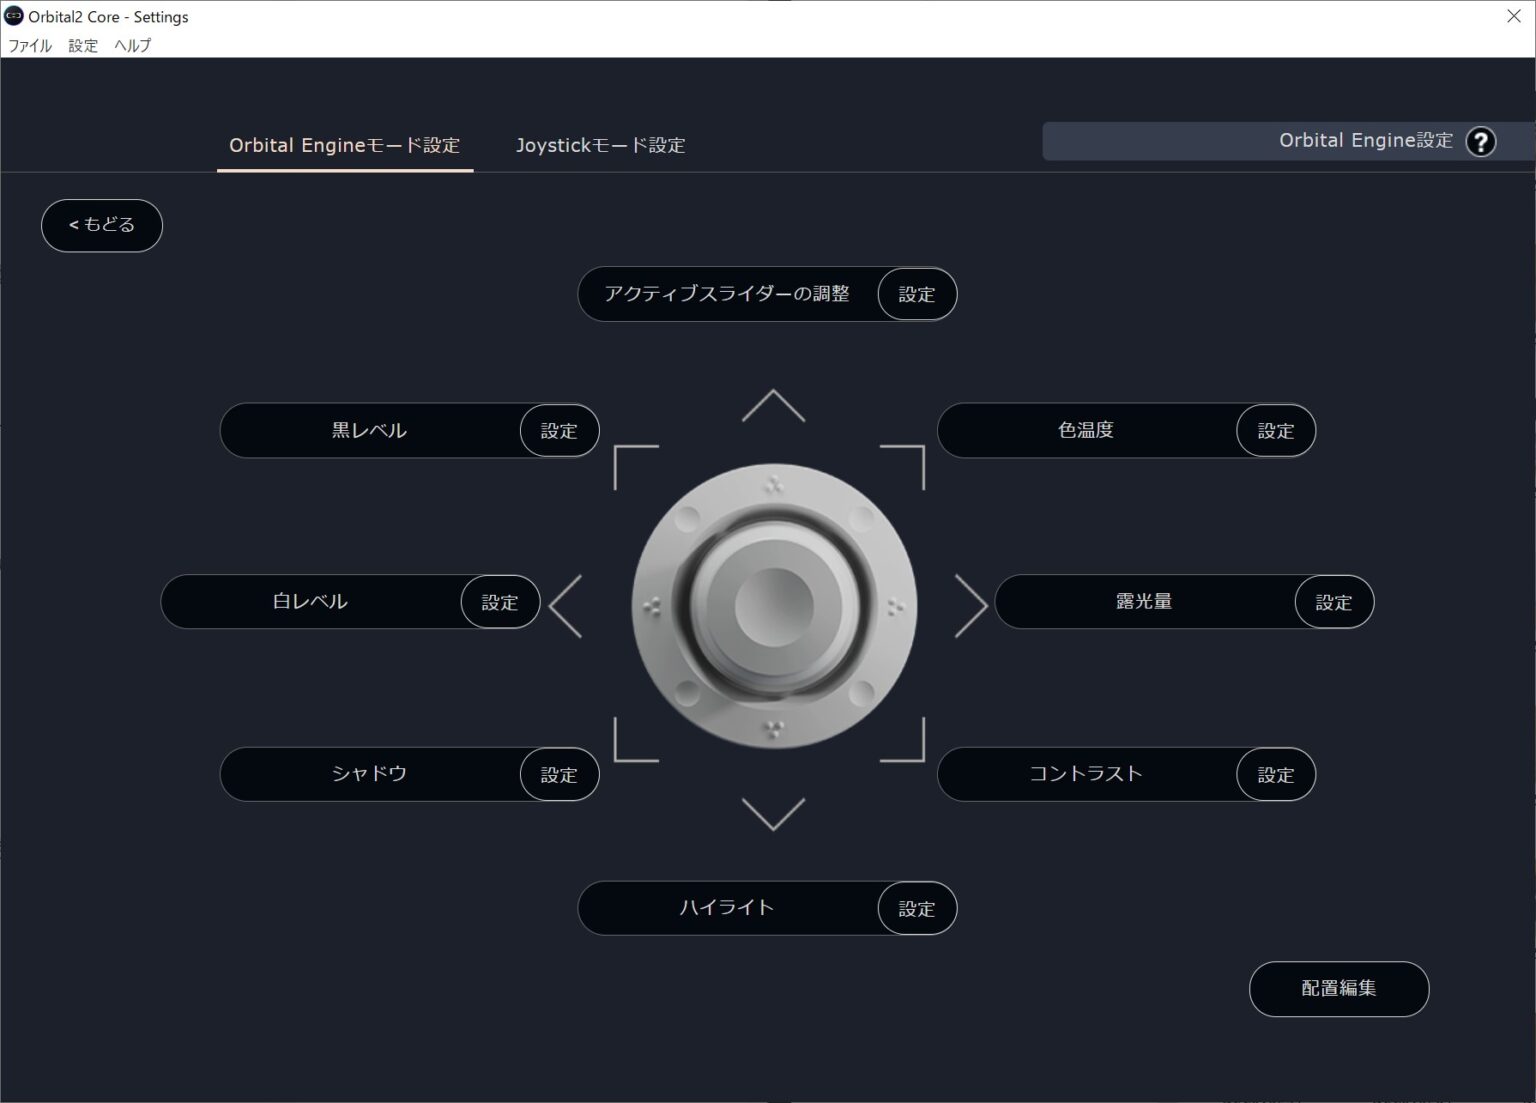Screen dimensions: 1536x1103
Task: Click the Orbital2 app icon in the title bar
Action: (x=13, y=16)
